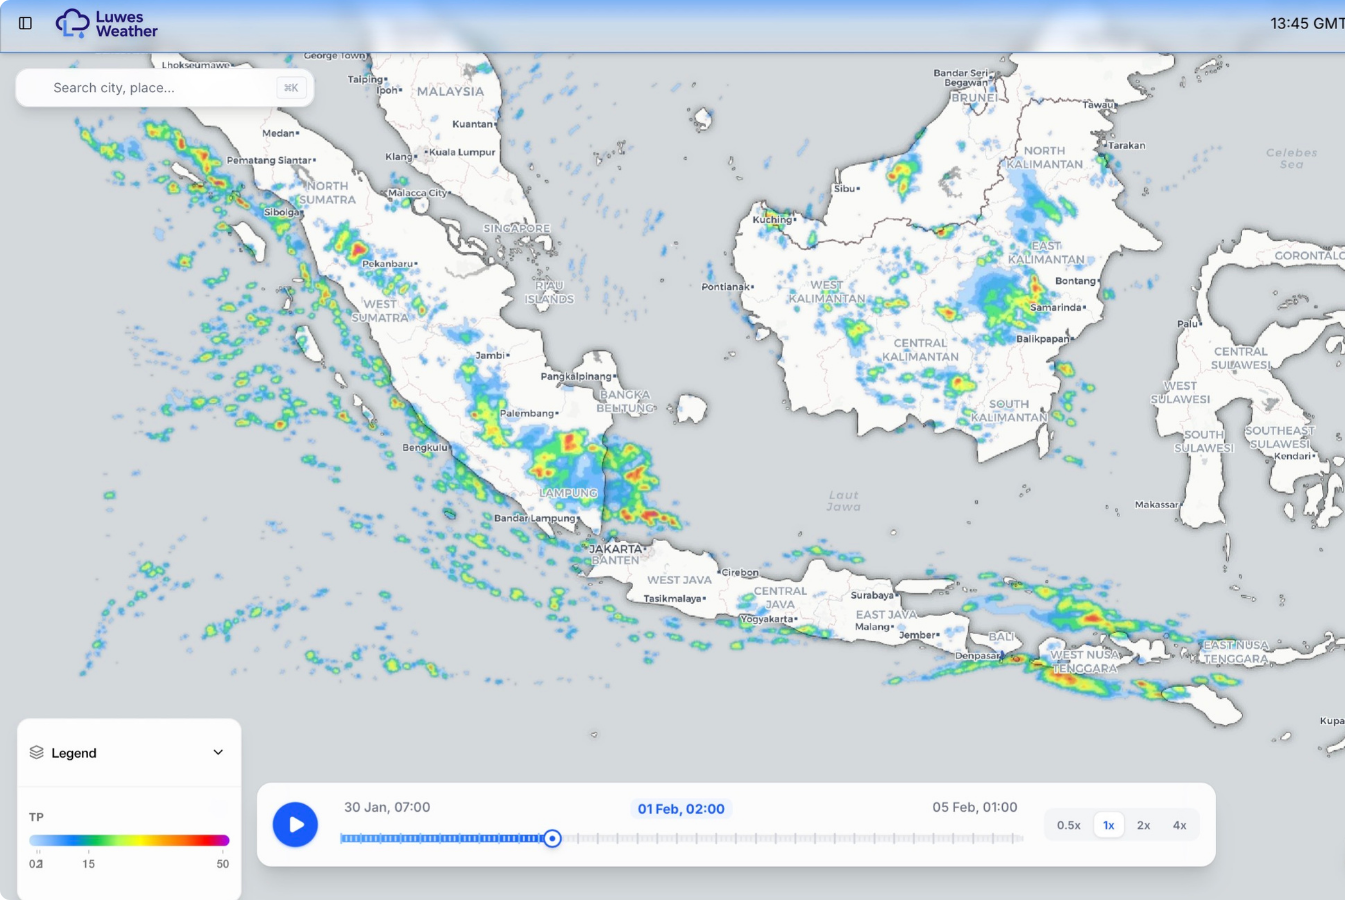The width and height of the screenshot is (1345, 900).
Task: Click the Bengkulu city label
Action: click(425, 447)
